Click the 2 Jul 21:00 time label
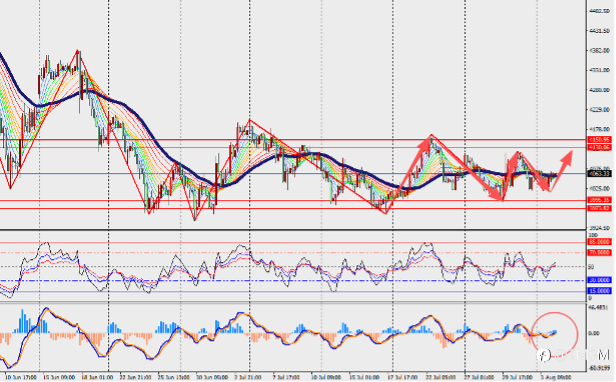This screenshot has width=616, height=382. (x=248, y=378)
